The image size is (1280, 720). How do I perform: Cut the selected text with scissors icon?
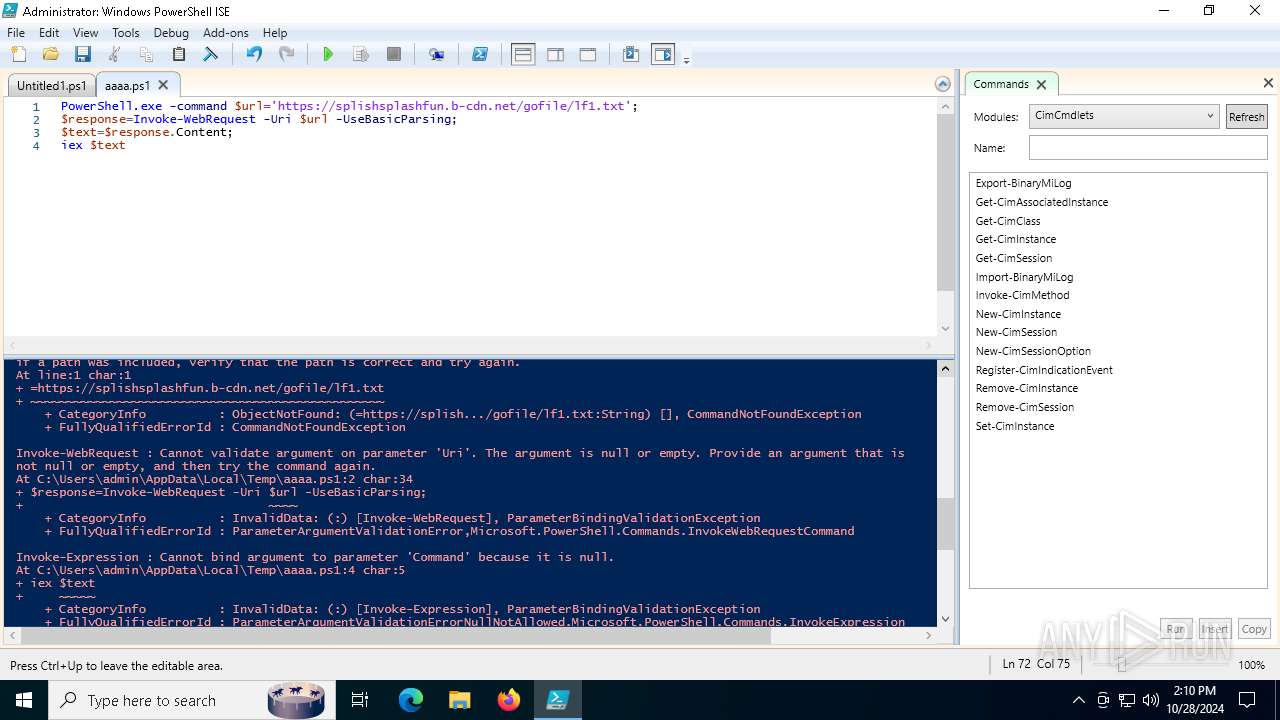[x=114, y=54]
